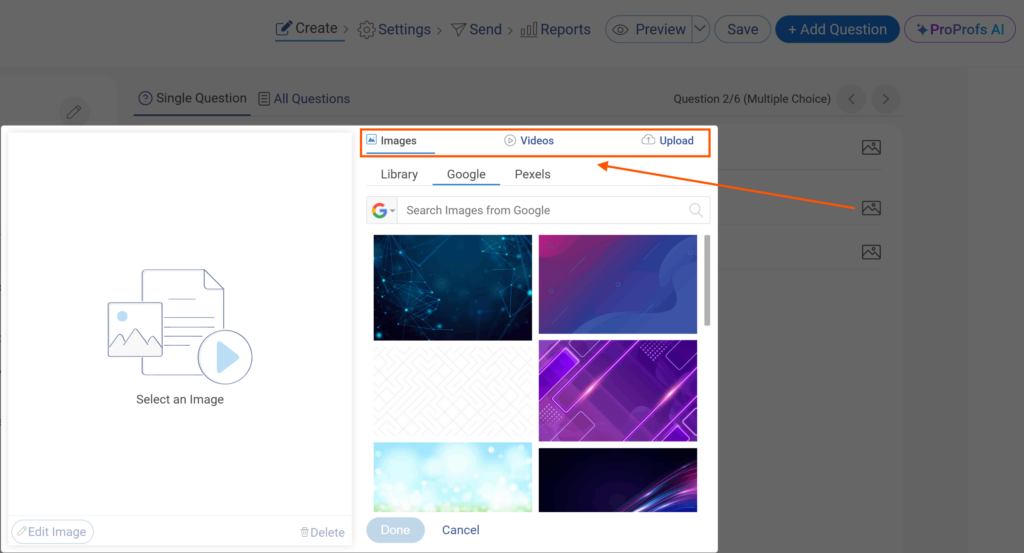Click the list icon by All Questions
The image size is (1024, 553).
tap(264, 99)
